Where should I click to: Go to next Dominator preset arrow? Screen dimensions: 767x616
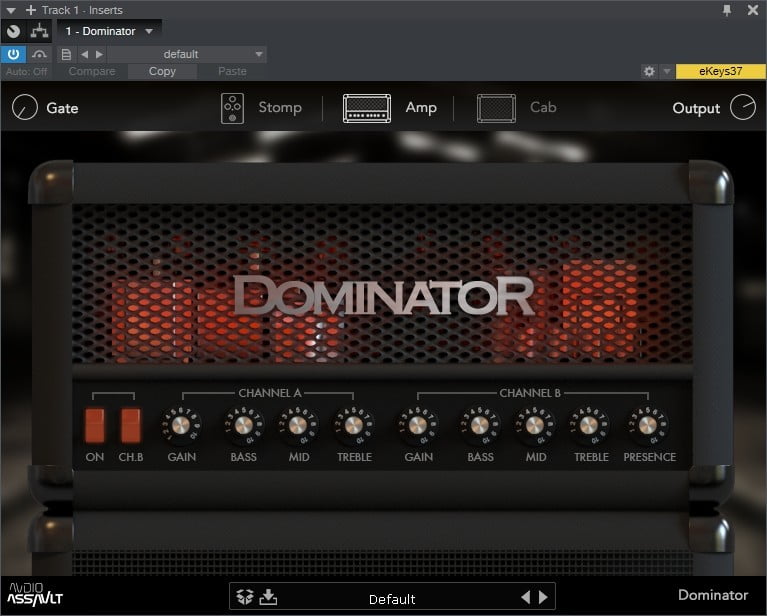(x=543, y=597)
